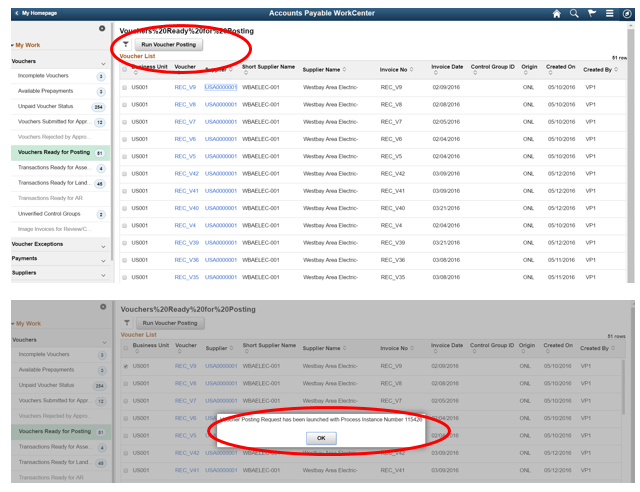
Task: Open Available Prepayments in the undimmed sidebar
Action: (45, 91)
